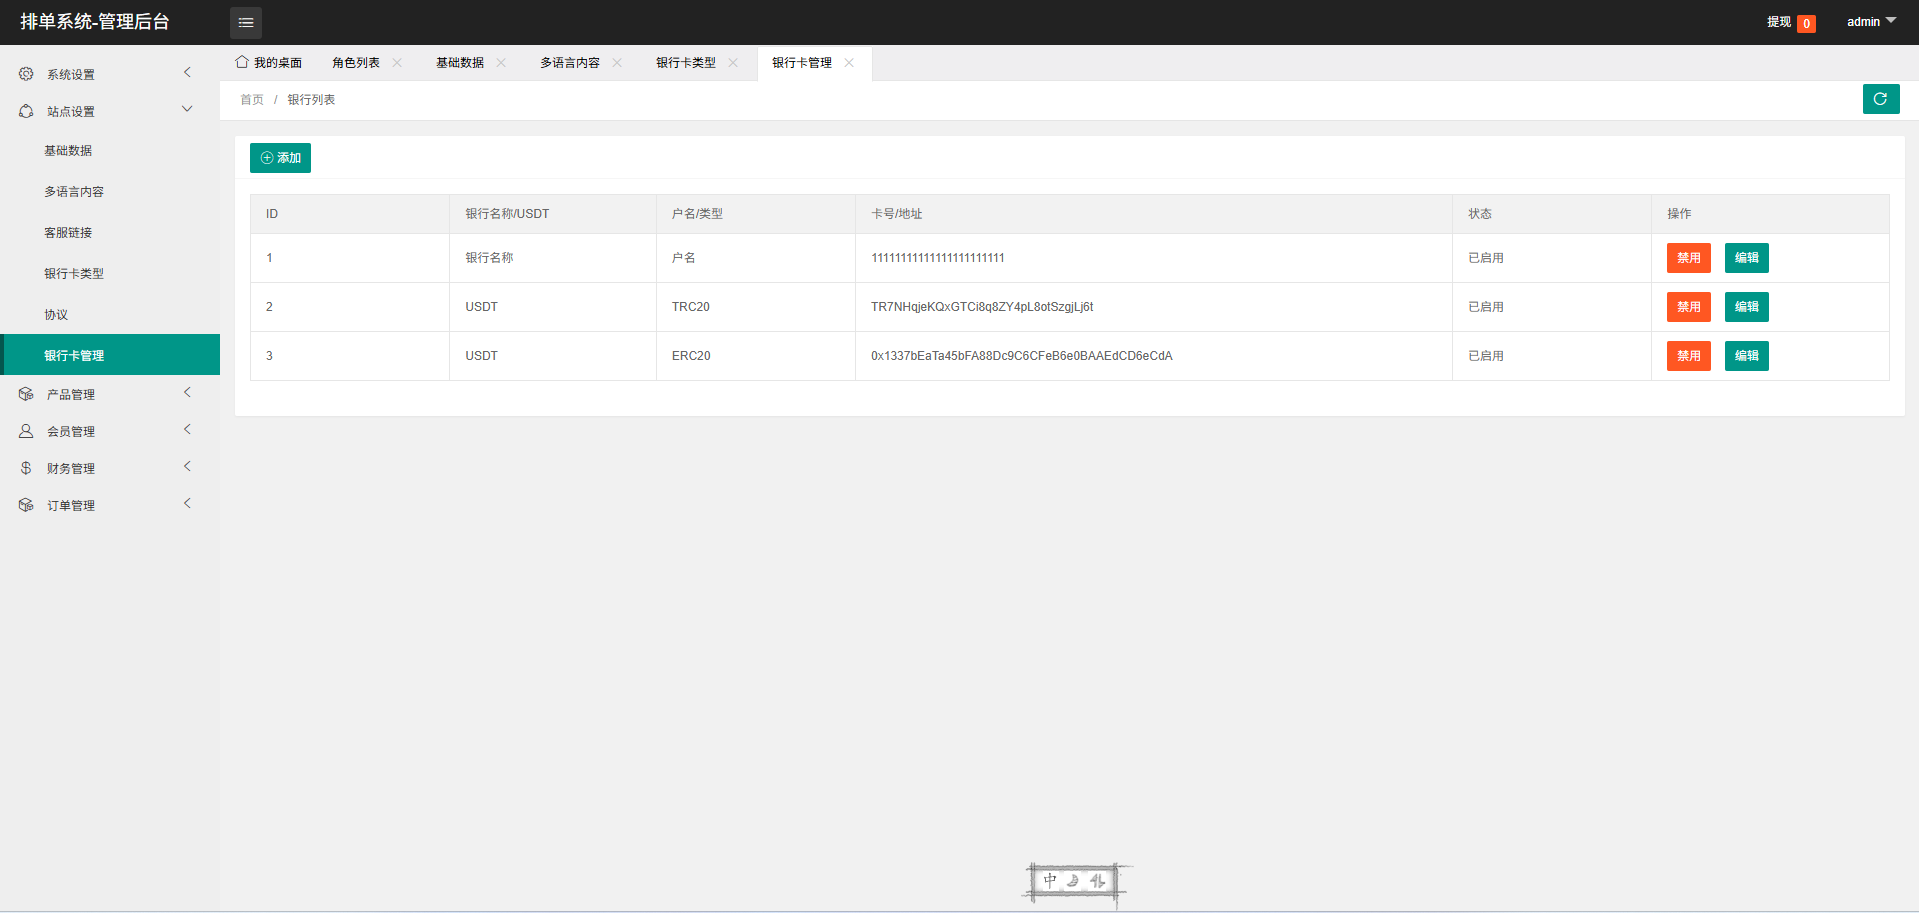Edit the ERC20 USDT row
Screen dimensions: 1919x913
tap(1746, 356)
